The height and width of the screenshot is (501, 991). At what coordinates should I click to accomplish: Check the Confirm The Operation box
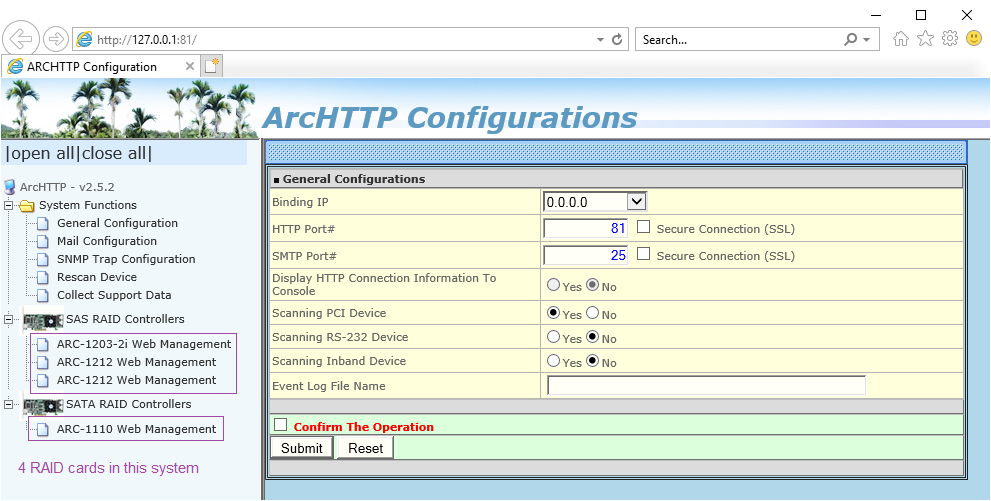point(281,425)
